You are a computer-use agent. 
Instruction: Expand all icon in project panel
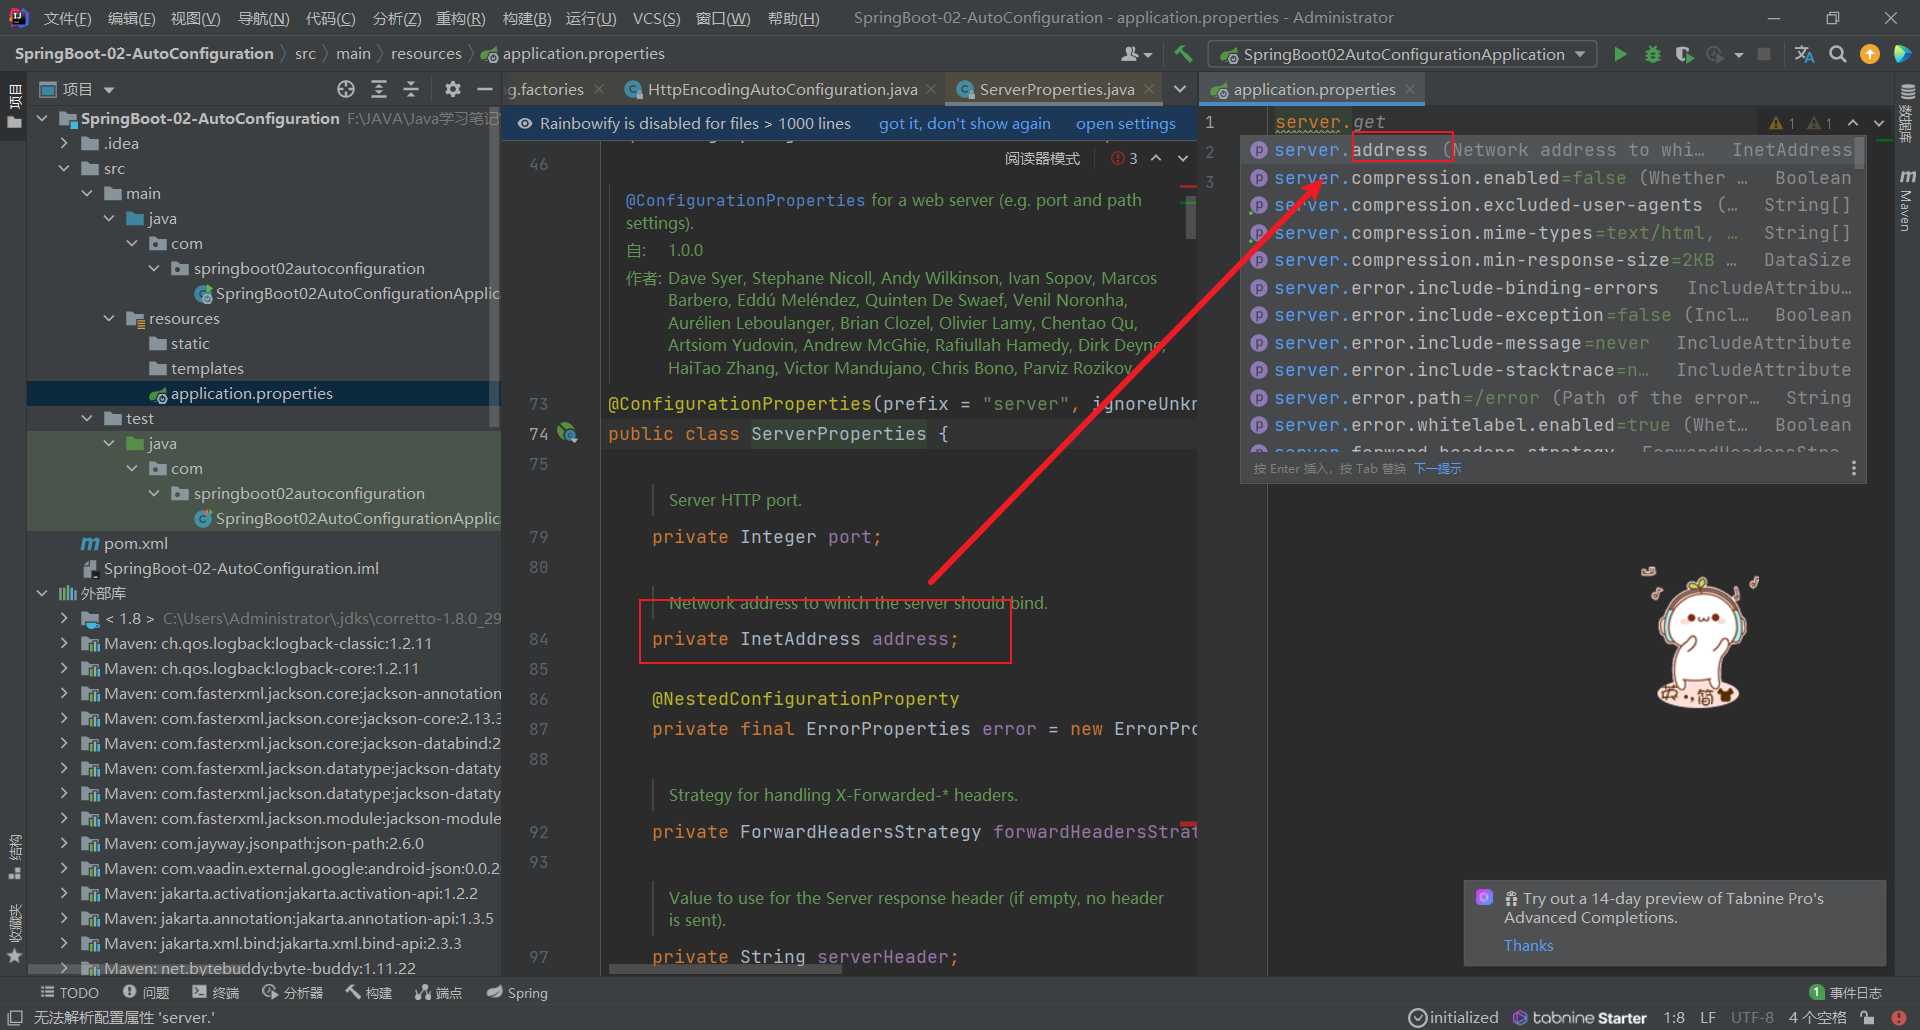click(x=379, y=89)
